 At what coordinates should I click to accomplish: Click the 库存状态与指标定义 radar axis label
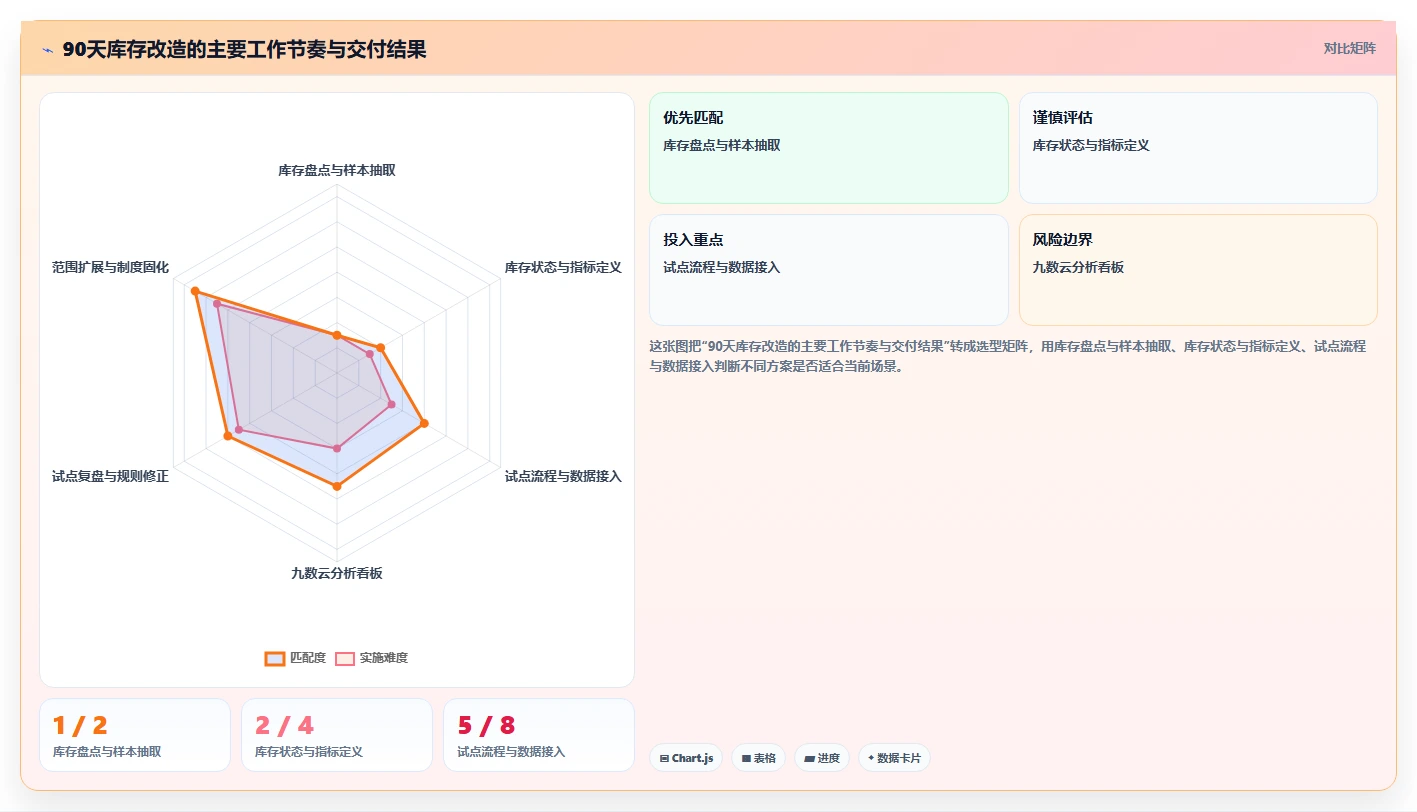563,267
